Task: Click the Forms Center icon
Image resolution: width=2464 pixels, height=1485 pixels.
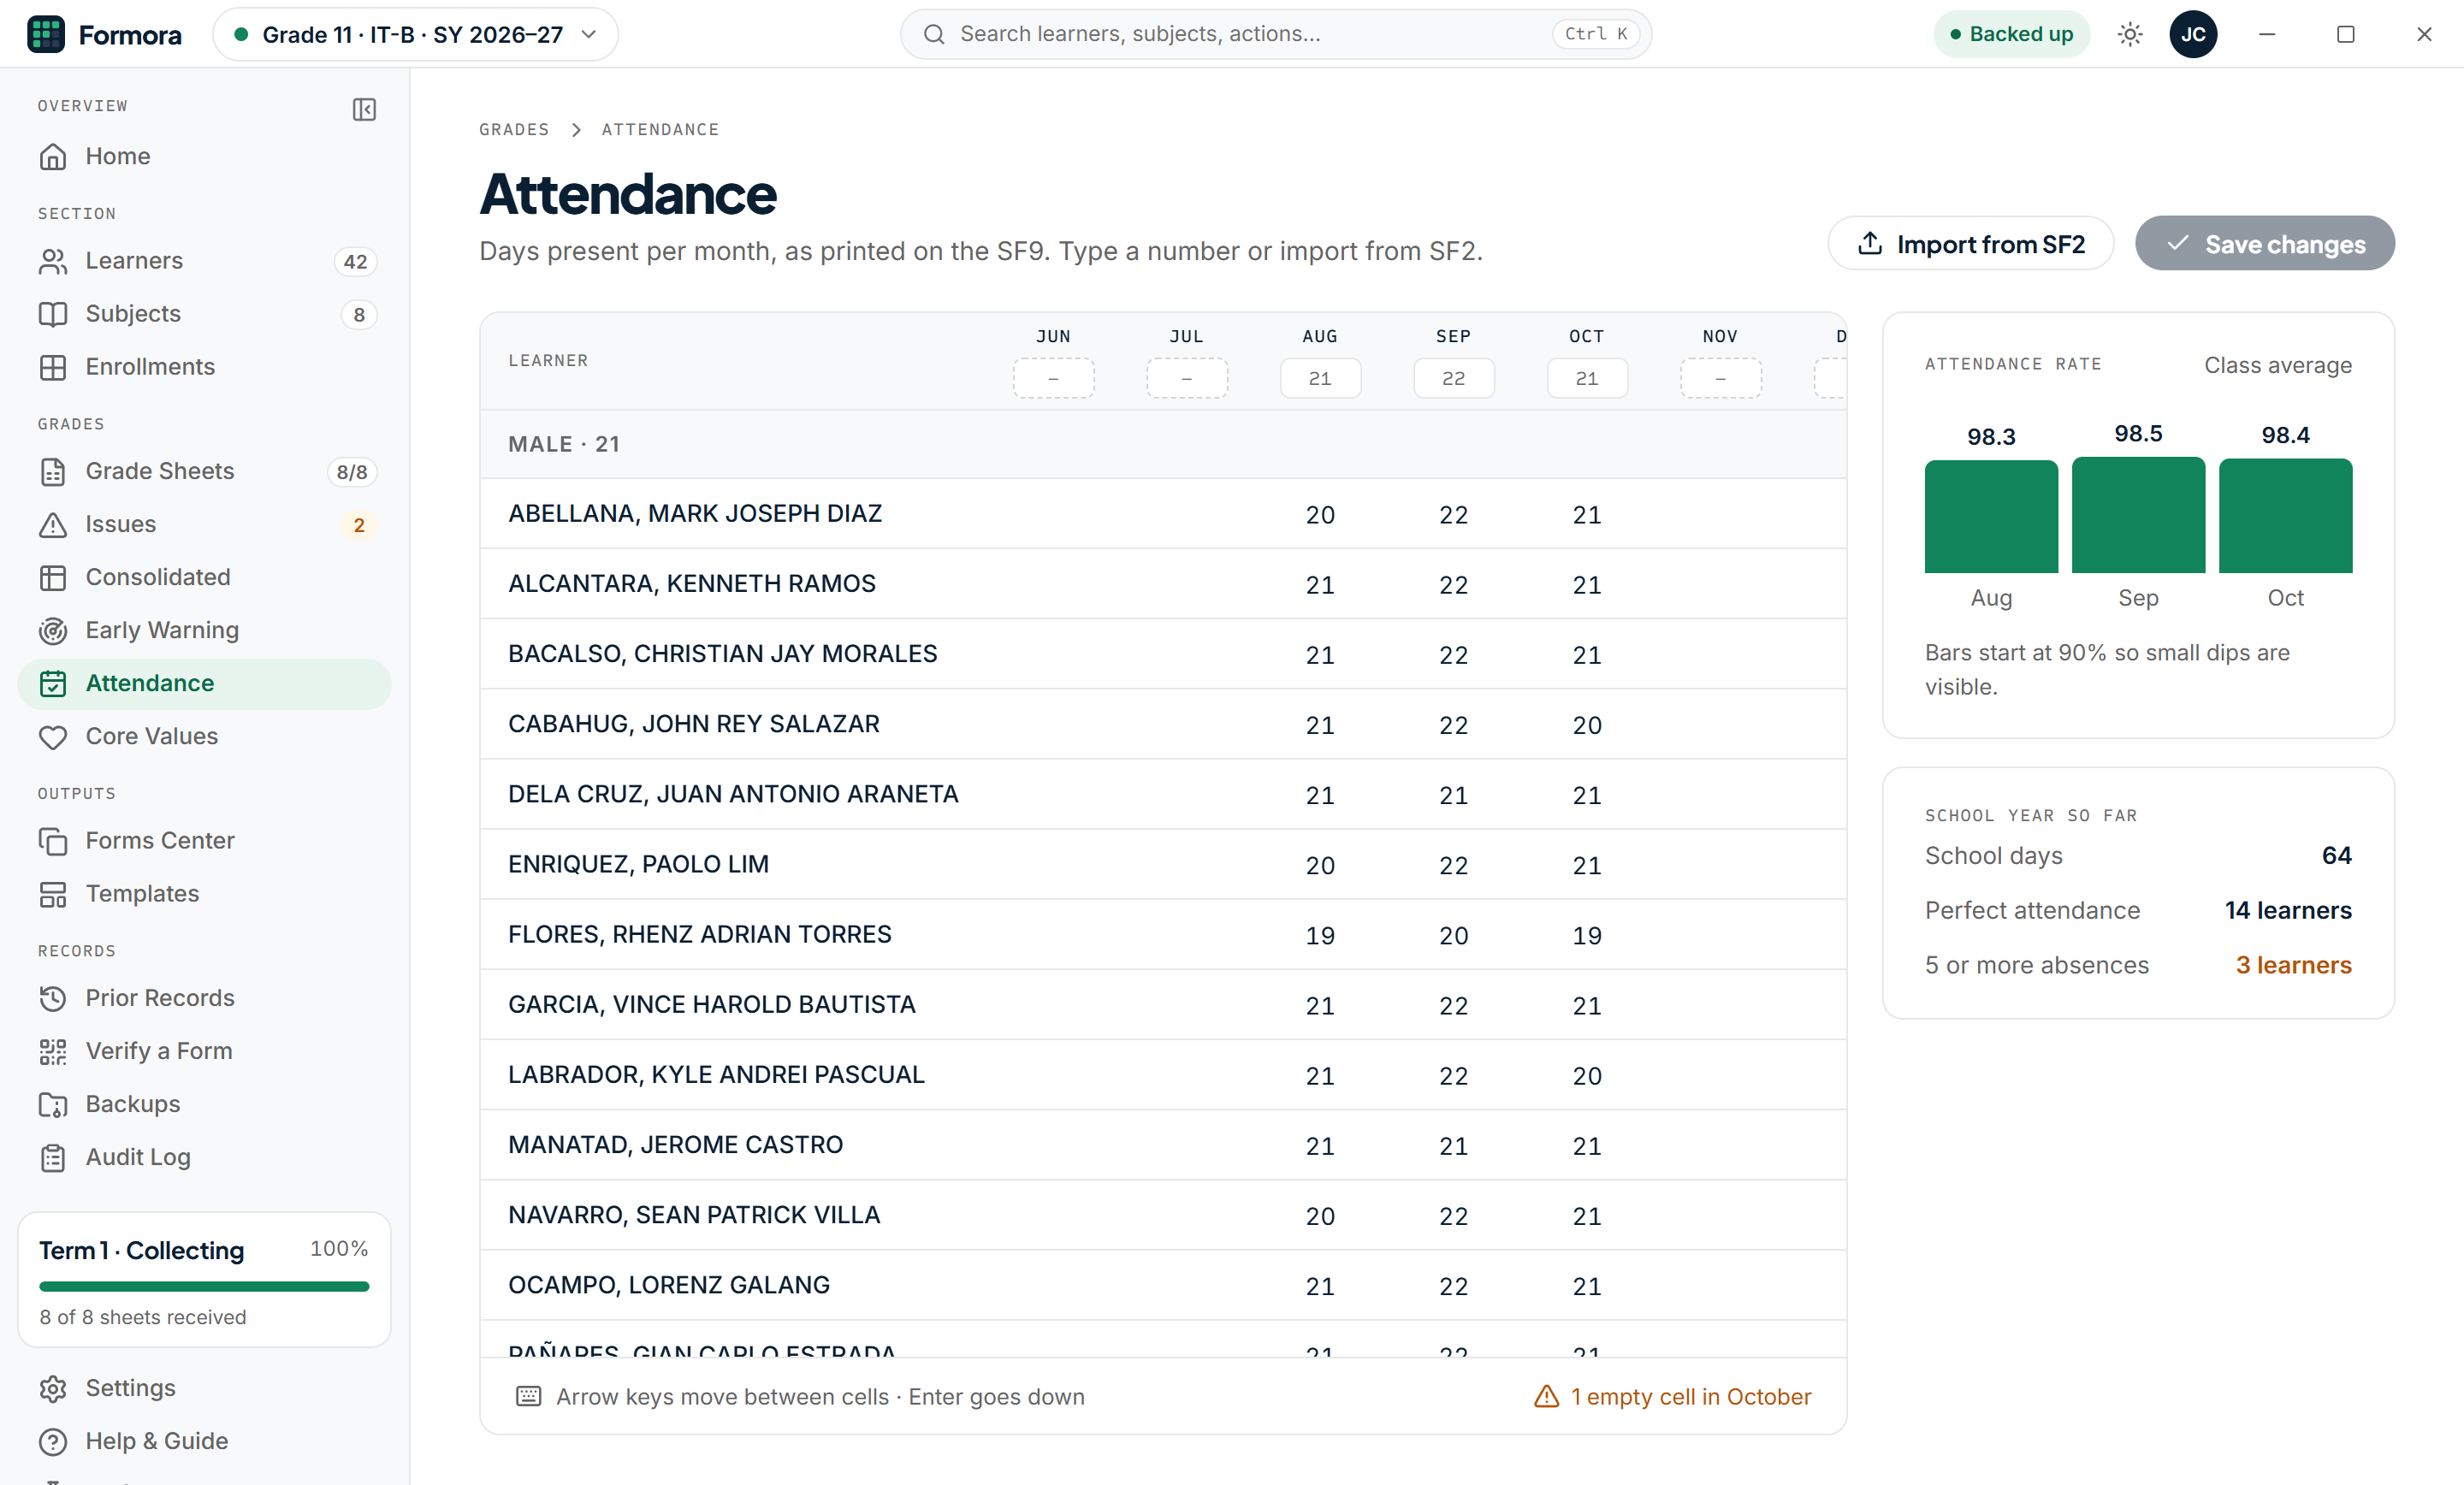Action: (x=53, y=841)
